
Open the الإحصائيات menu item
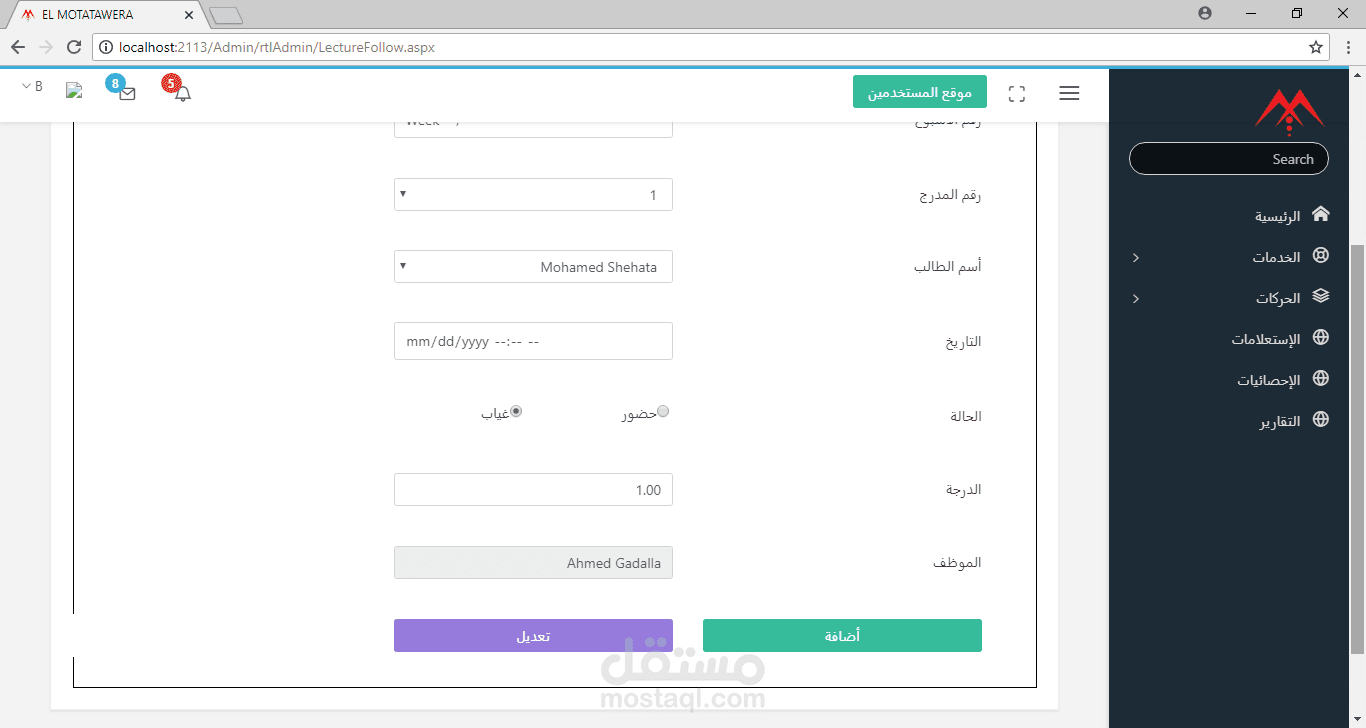(1270, 380)
